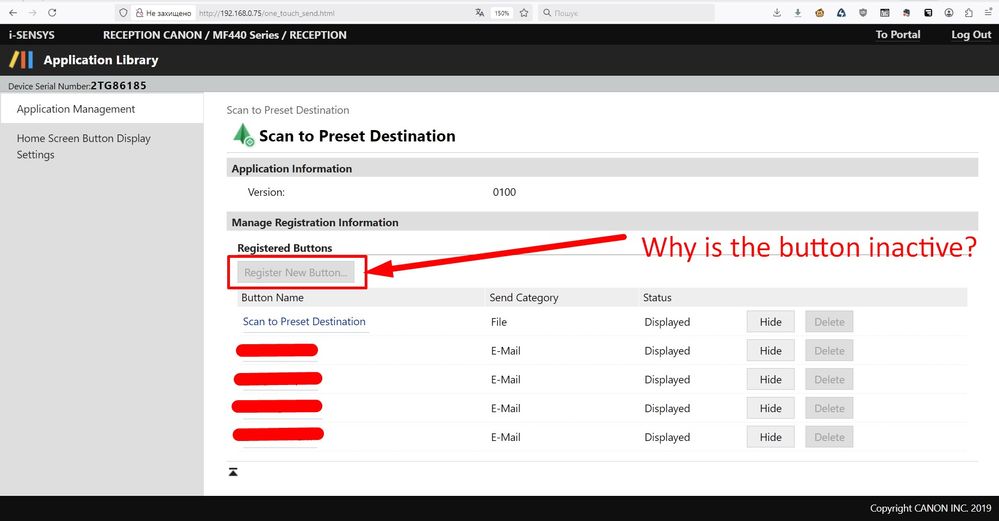Open the 150% zoom level indicator
The image size is (999, 521).
501,13
